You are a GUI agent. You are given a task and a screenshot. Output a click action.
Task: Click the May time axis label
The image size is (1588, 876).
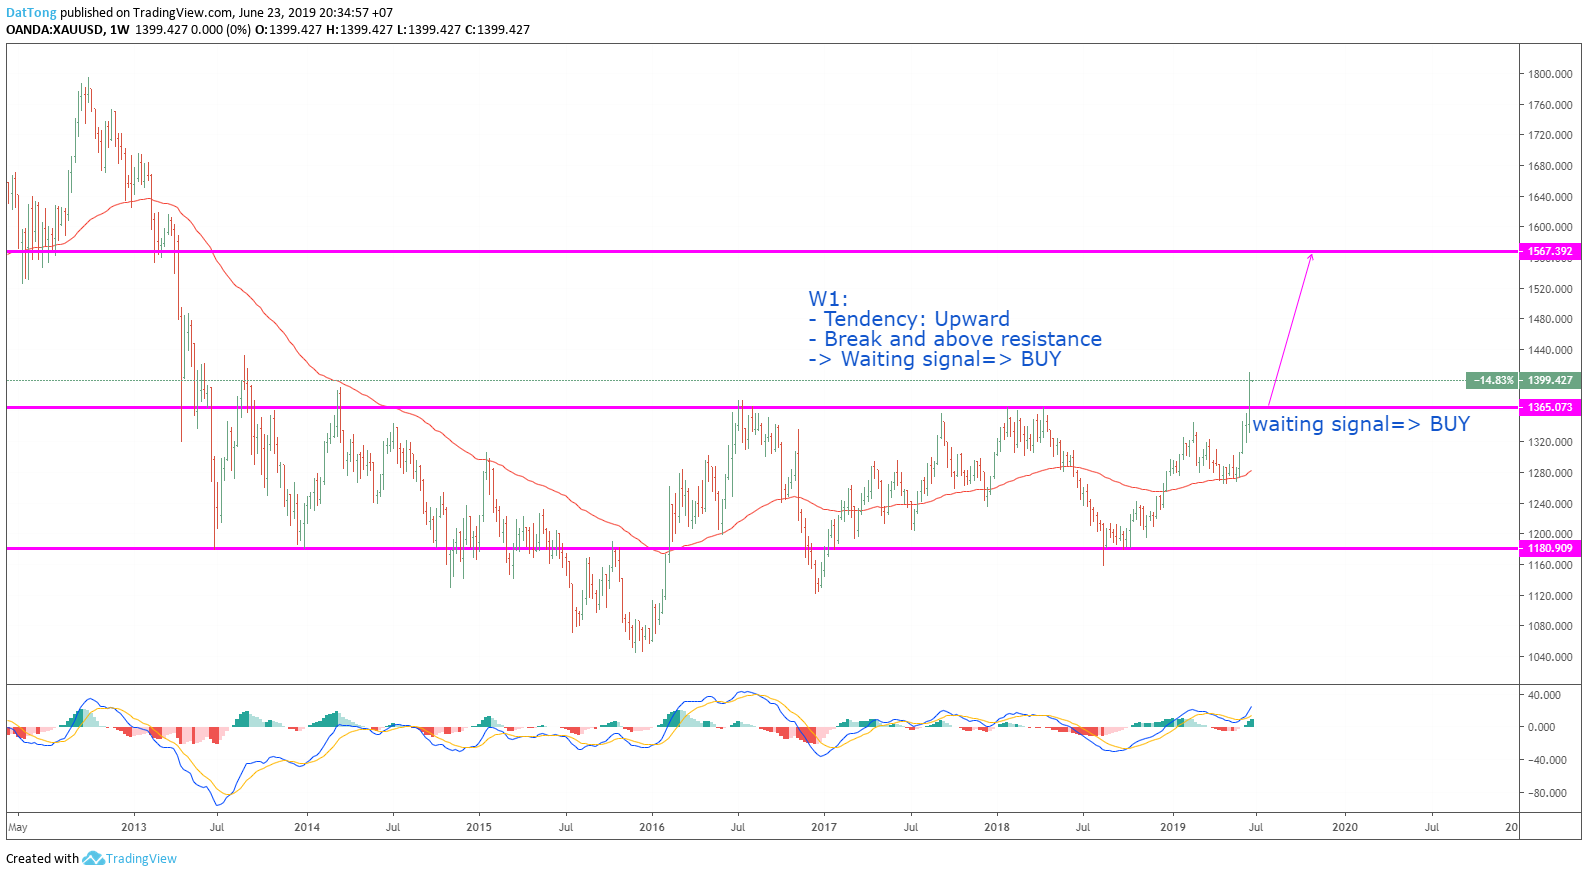coord(18,827)
